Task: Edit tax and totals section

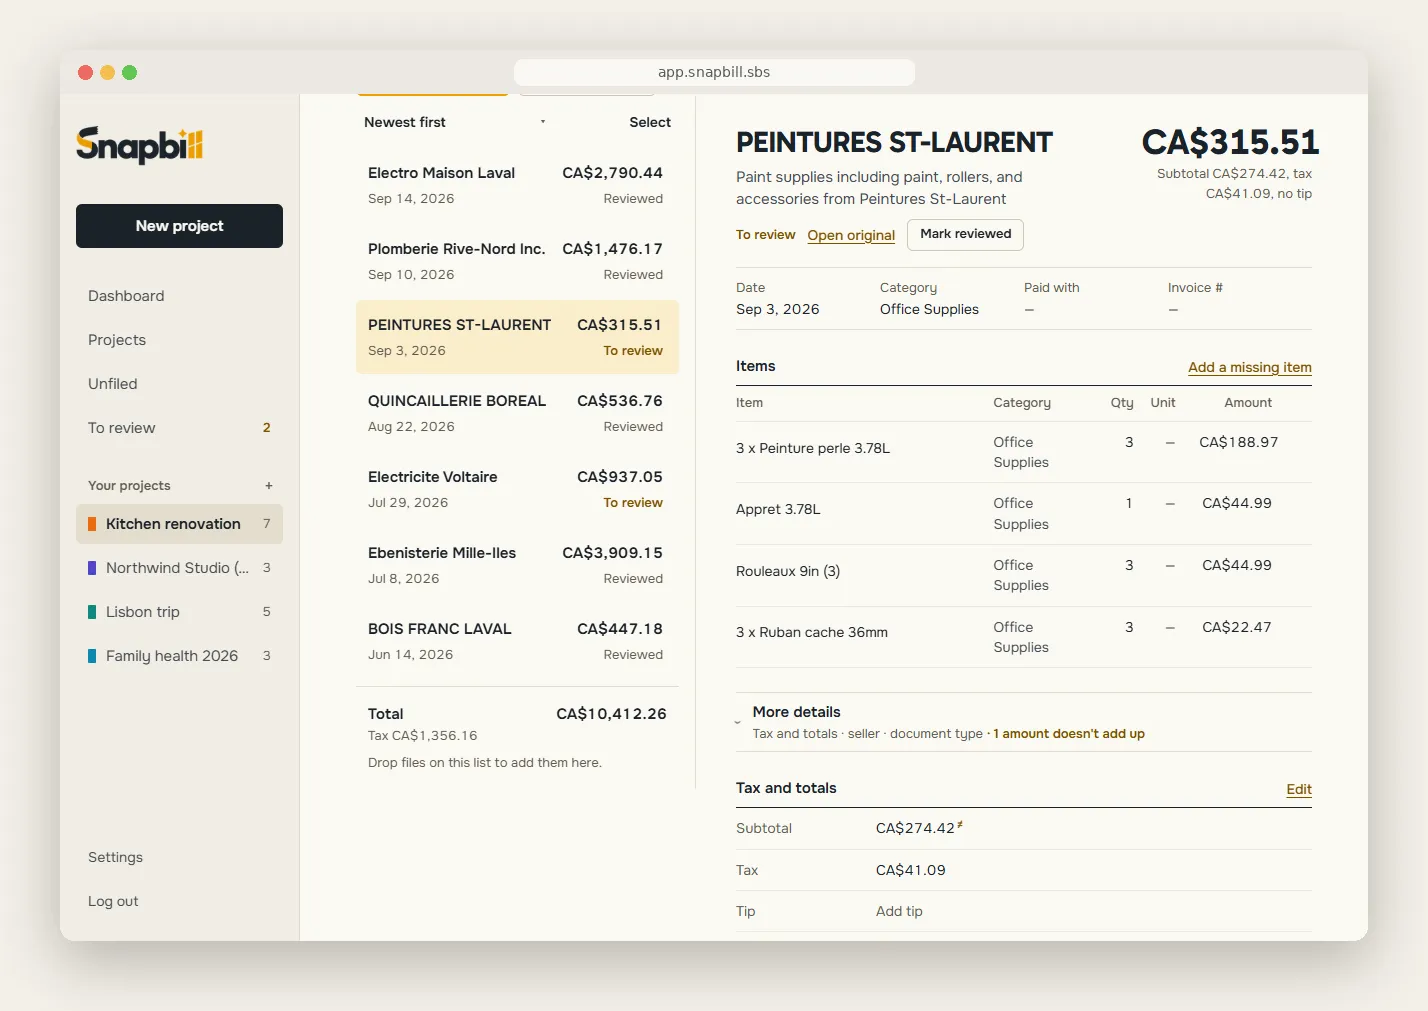Action: tap(1299, 789)
